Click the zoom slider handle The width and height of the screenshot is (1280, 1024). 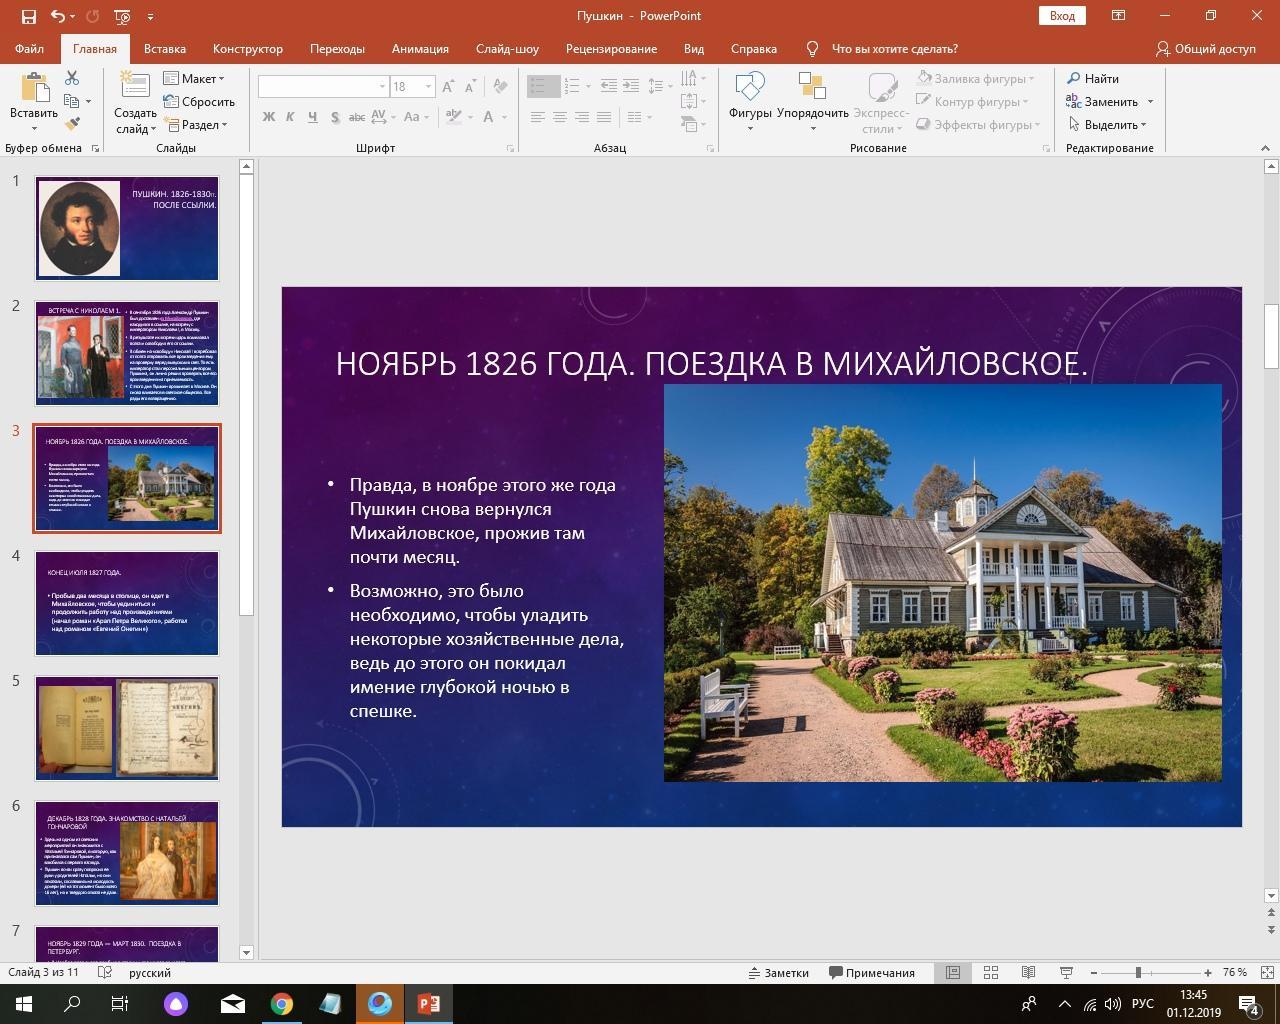pos(1138,973)
